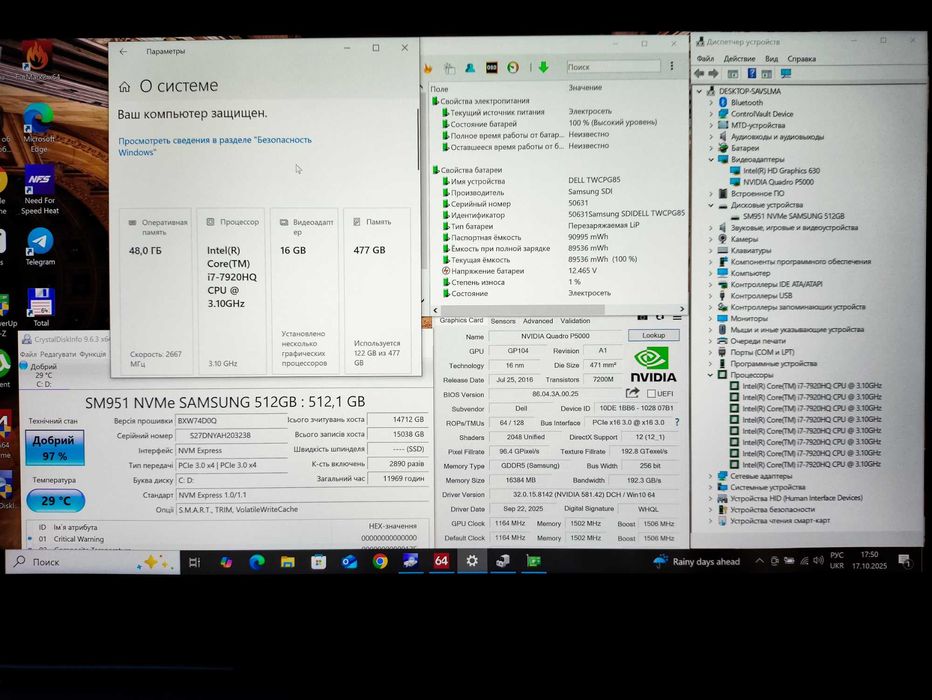Open Microsoft Edge desktop shortcut
This screenshot has height=700, width=932.
tap(39, 127)
